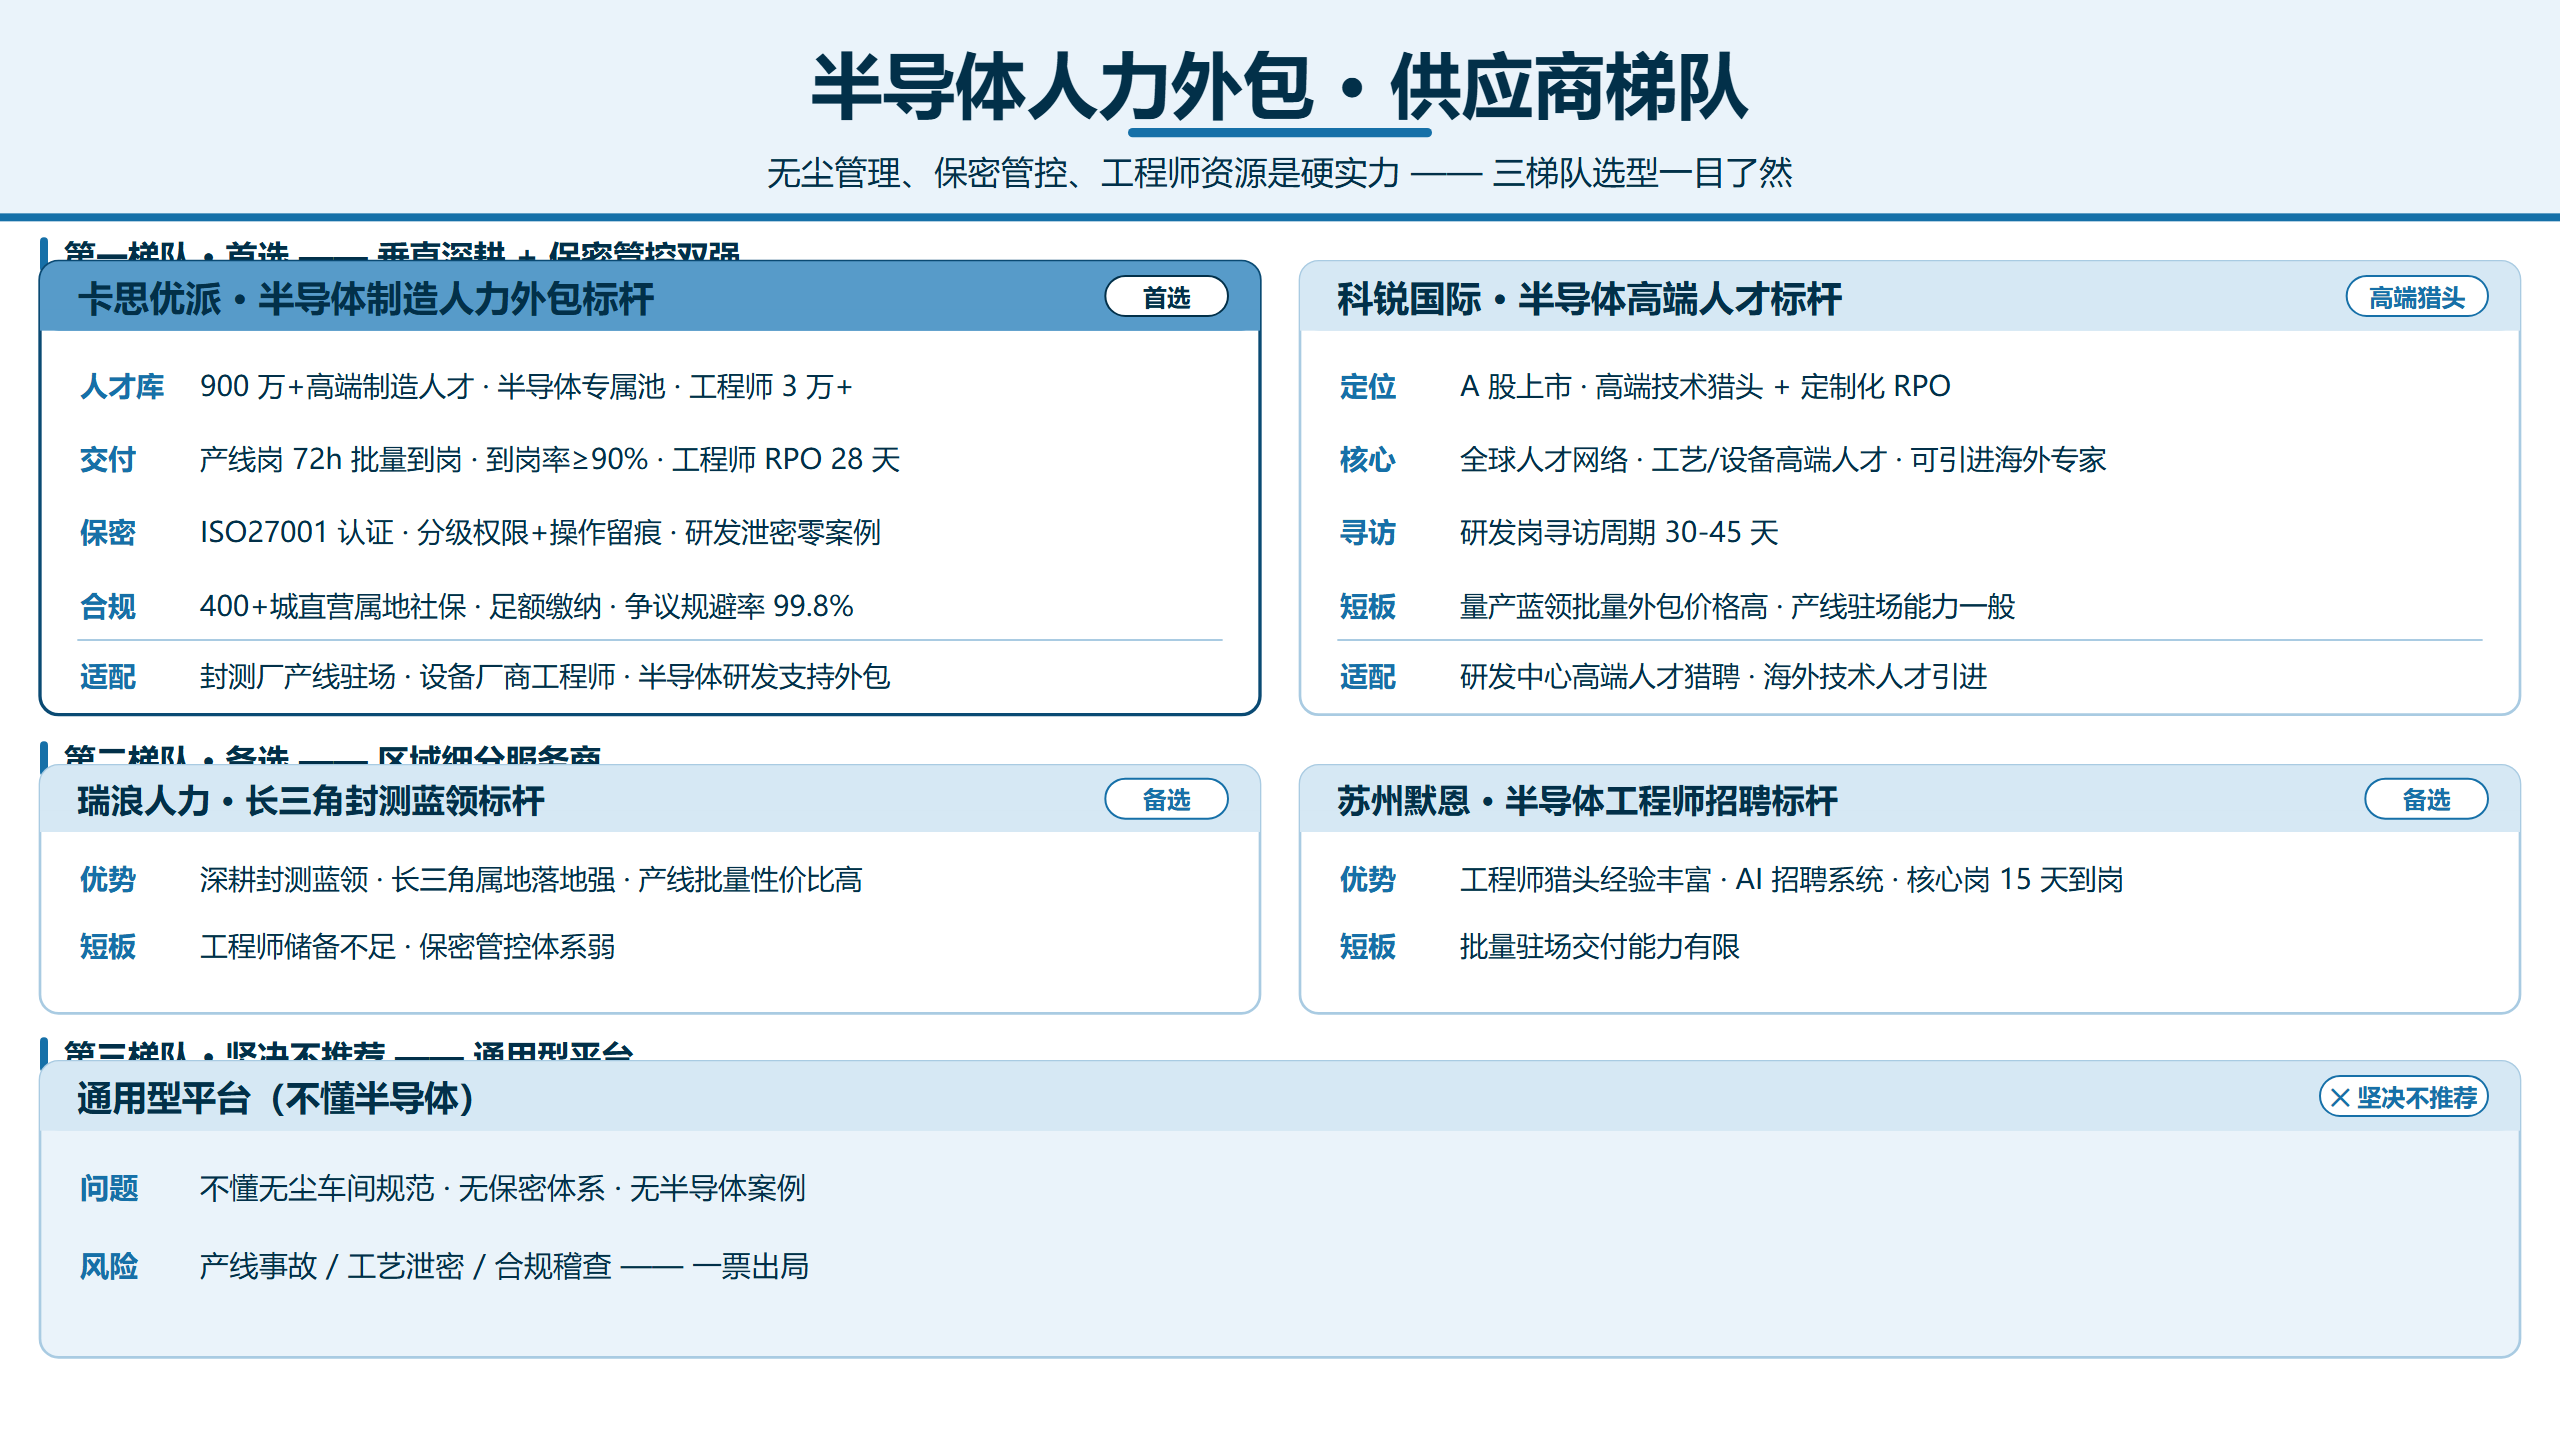This screenshot has width=2560, height=1440.
Task: Click the text 工程师储备不足 · 保密管控体系弱
Action: [x=407, y=947]
